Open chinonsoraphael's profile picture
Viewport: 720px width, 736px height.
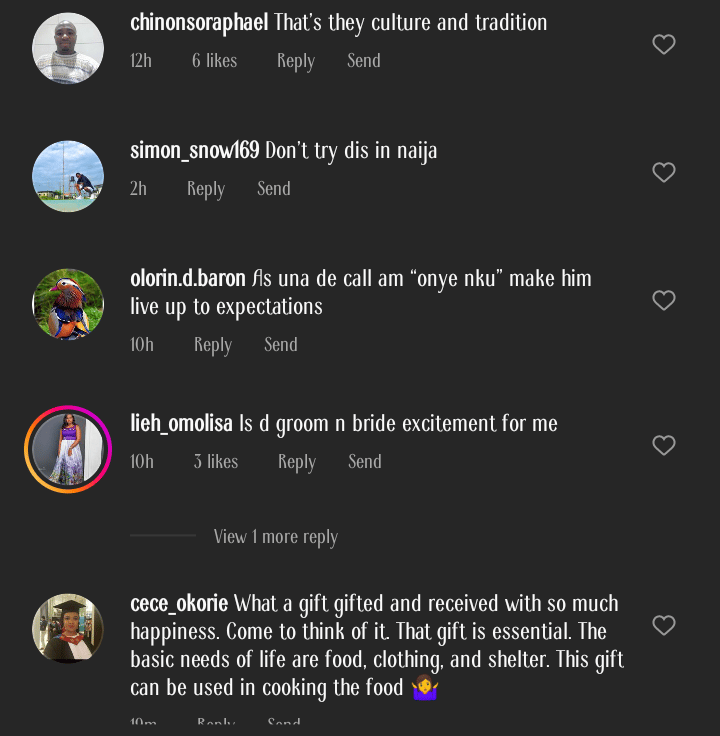(x=68, y=48)
